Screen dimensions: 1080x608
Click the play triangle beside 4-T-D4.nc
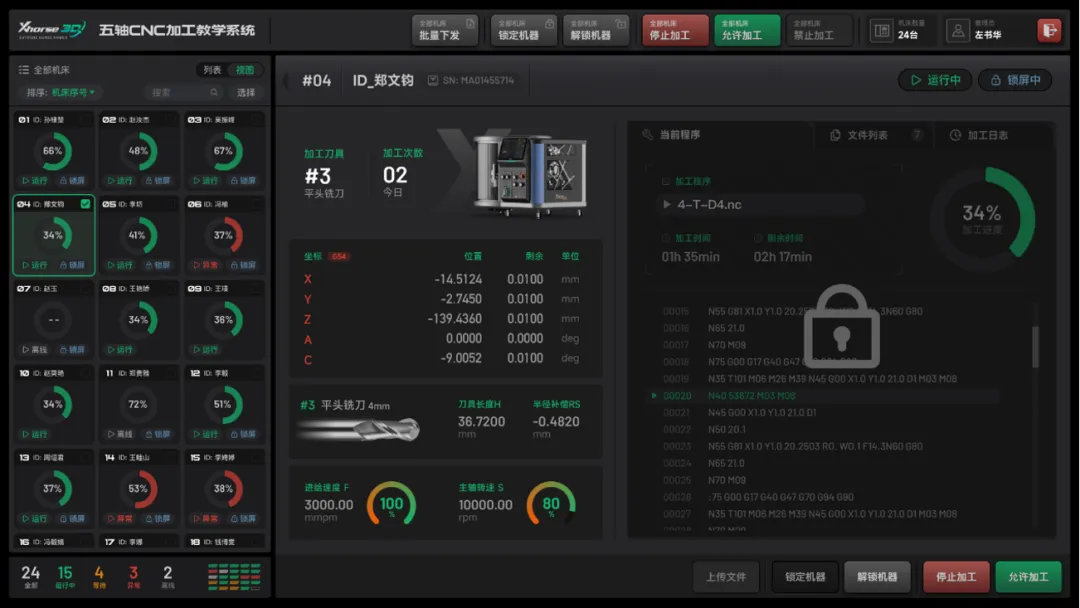(x=666, y=205)
